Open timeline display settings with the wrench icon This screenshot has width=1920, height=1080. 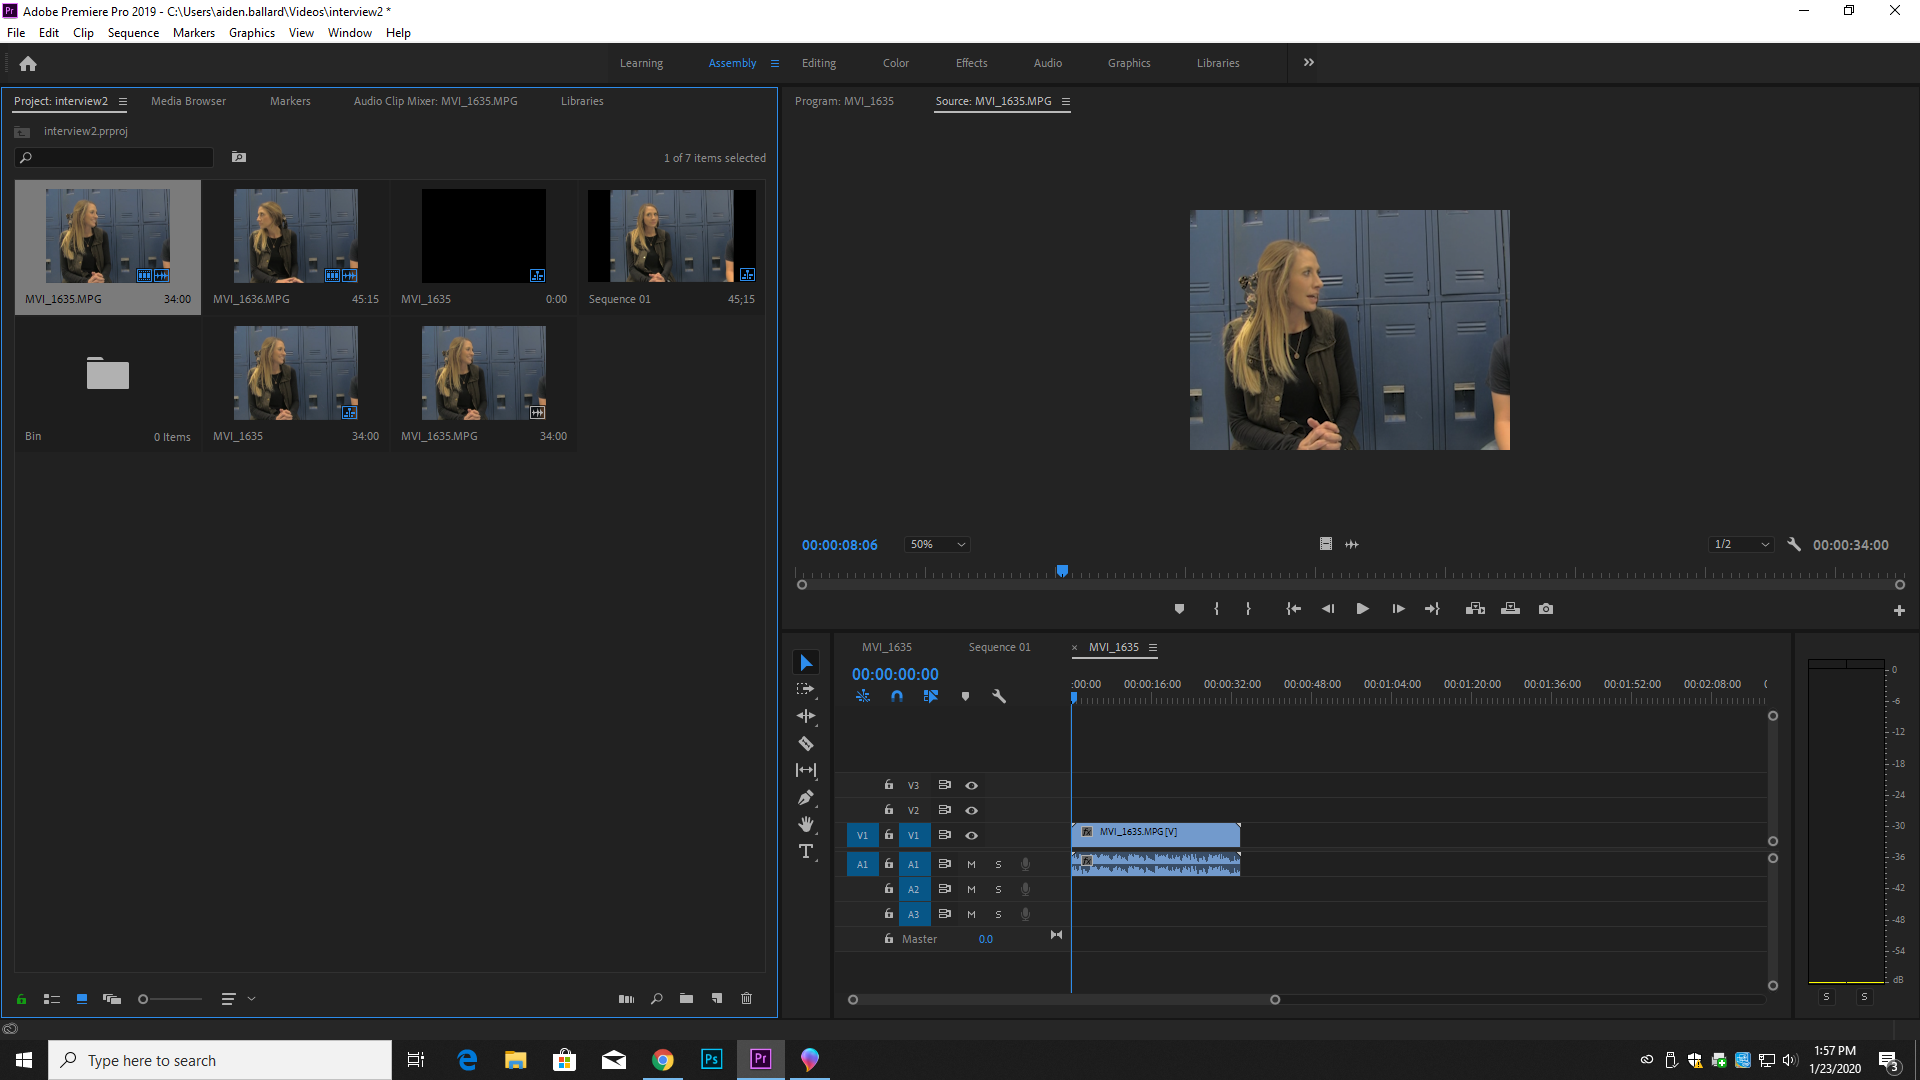(999, 696)
